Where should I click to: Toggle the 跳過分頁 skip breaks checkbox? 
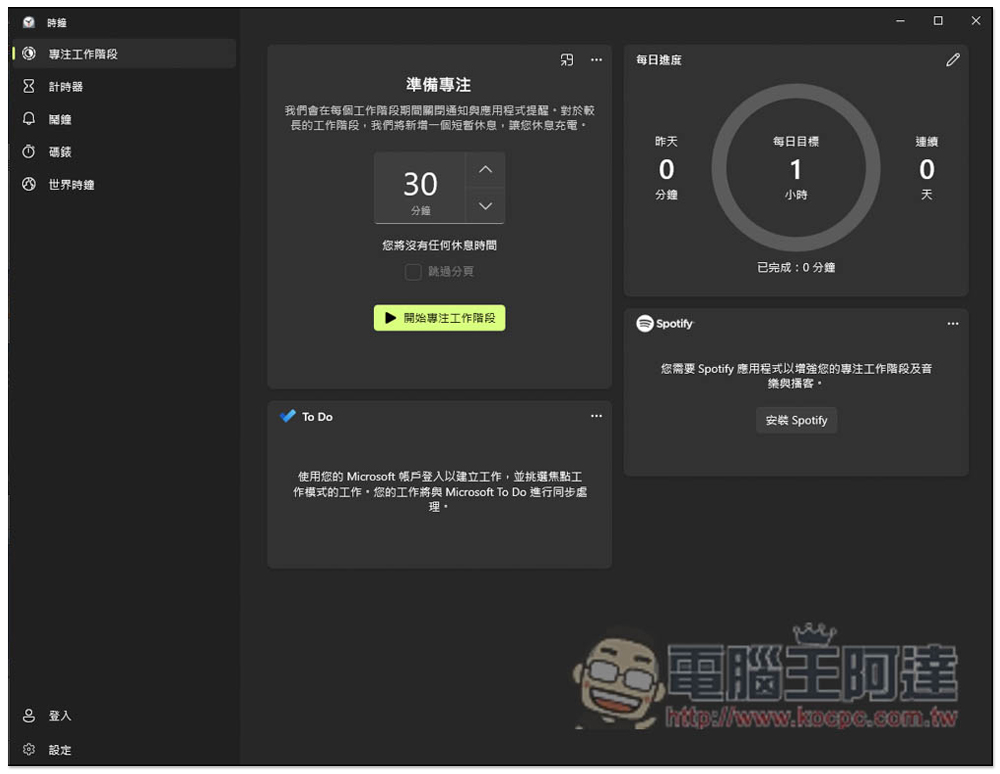(x=413, y=272)
